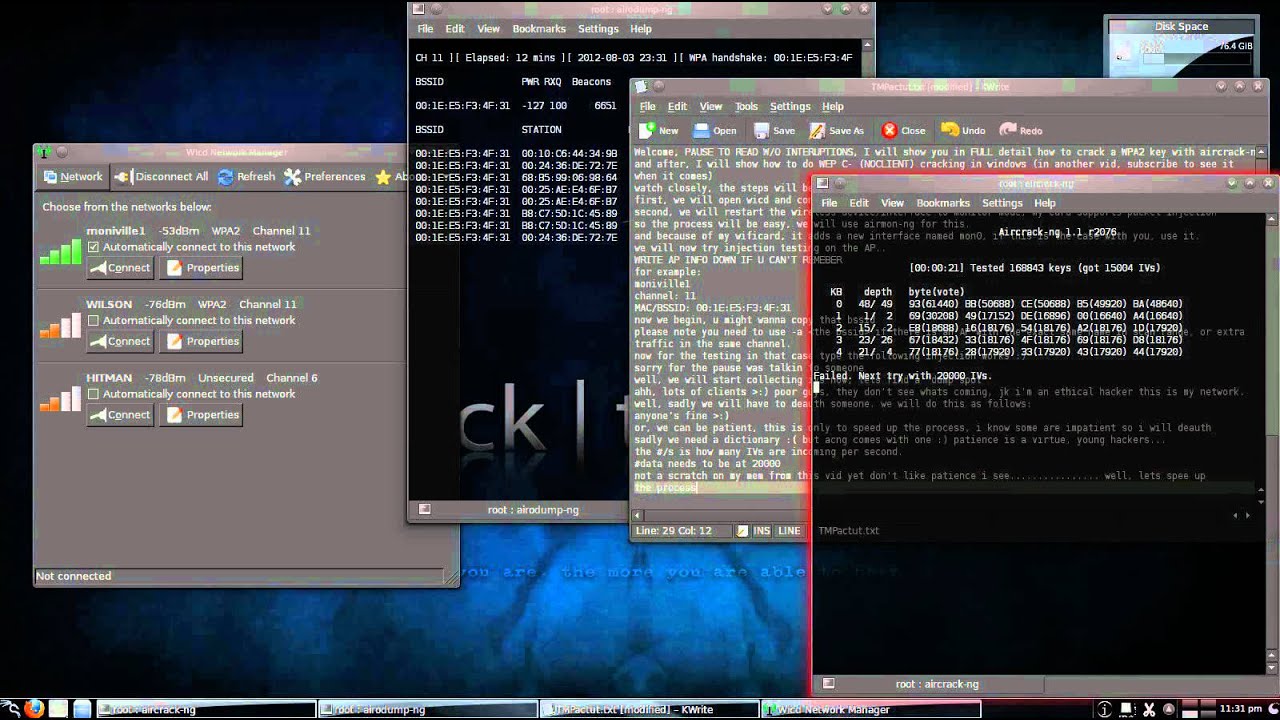
Task: Open Wicd Preferences
Action: pos(325,176)
